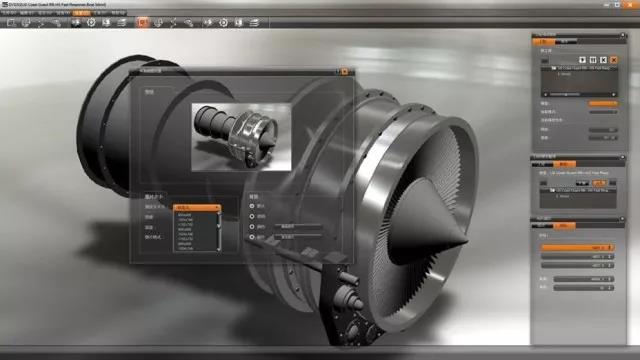Click the skip-to-start icon in right panel

click(x=603, y=60)
